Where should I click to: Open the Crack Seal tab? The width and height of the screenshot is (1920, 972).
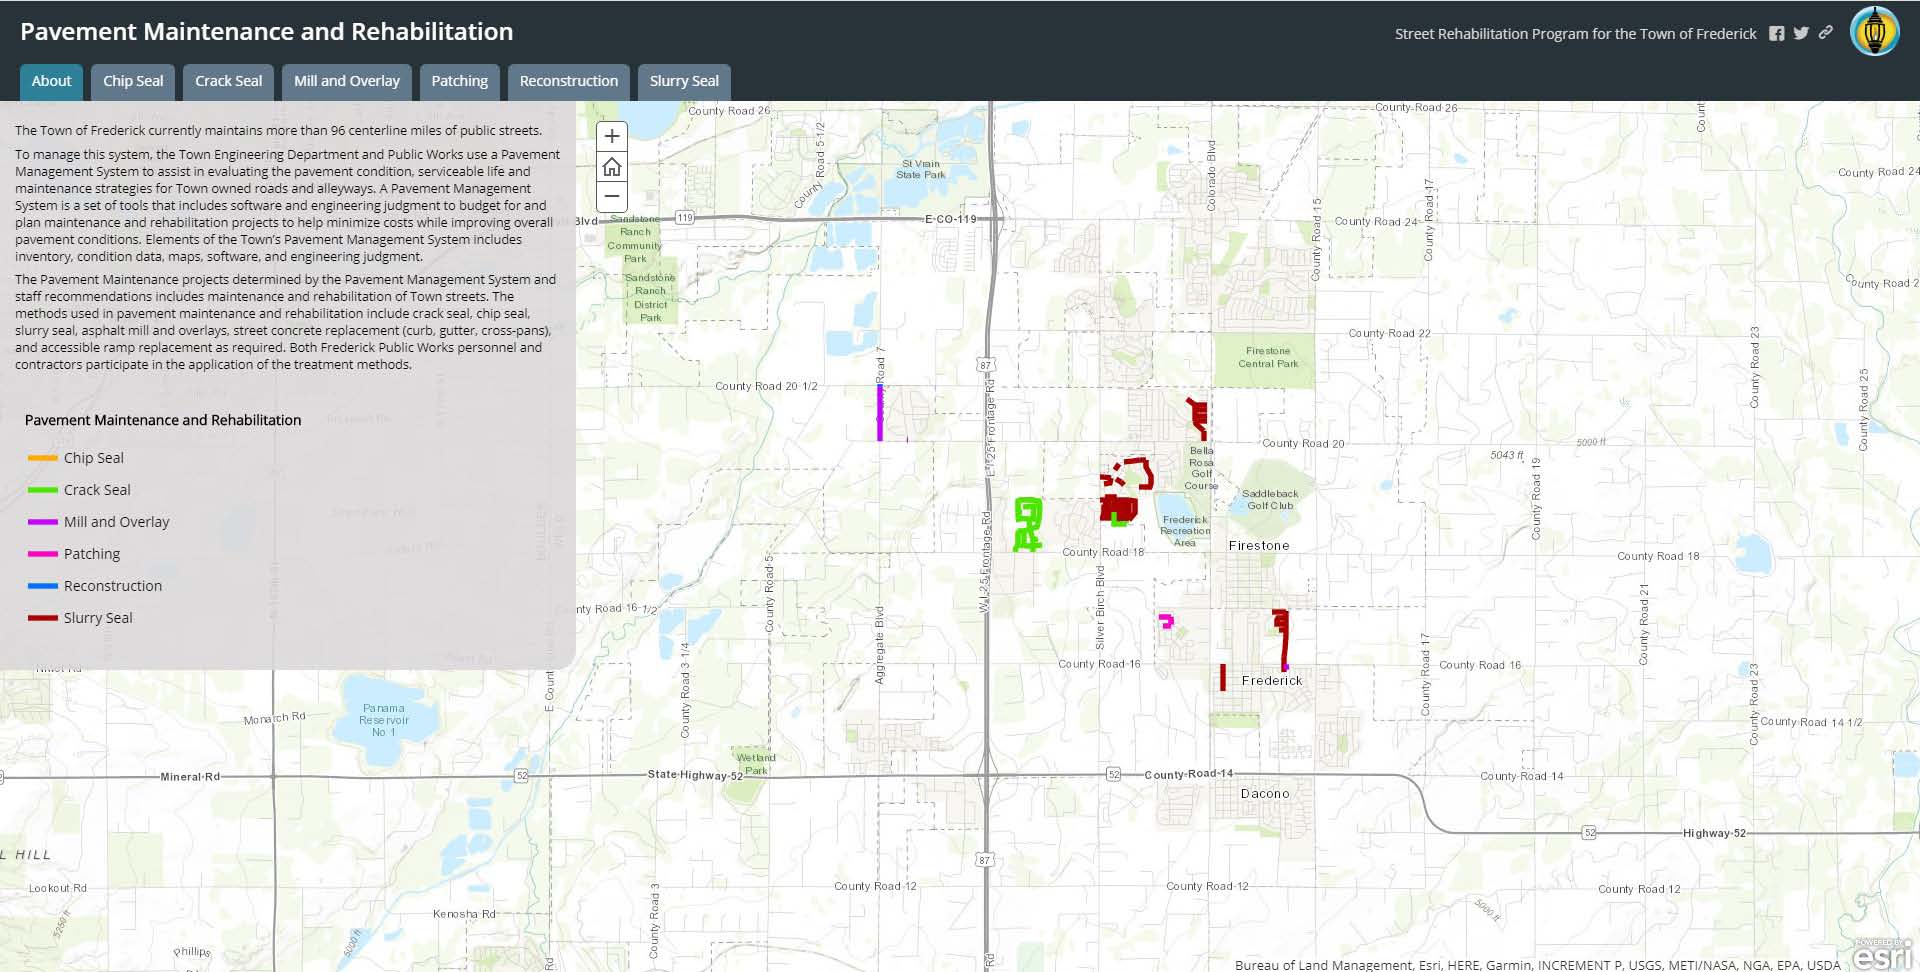tap(228, 81)
